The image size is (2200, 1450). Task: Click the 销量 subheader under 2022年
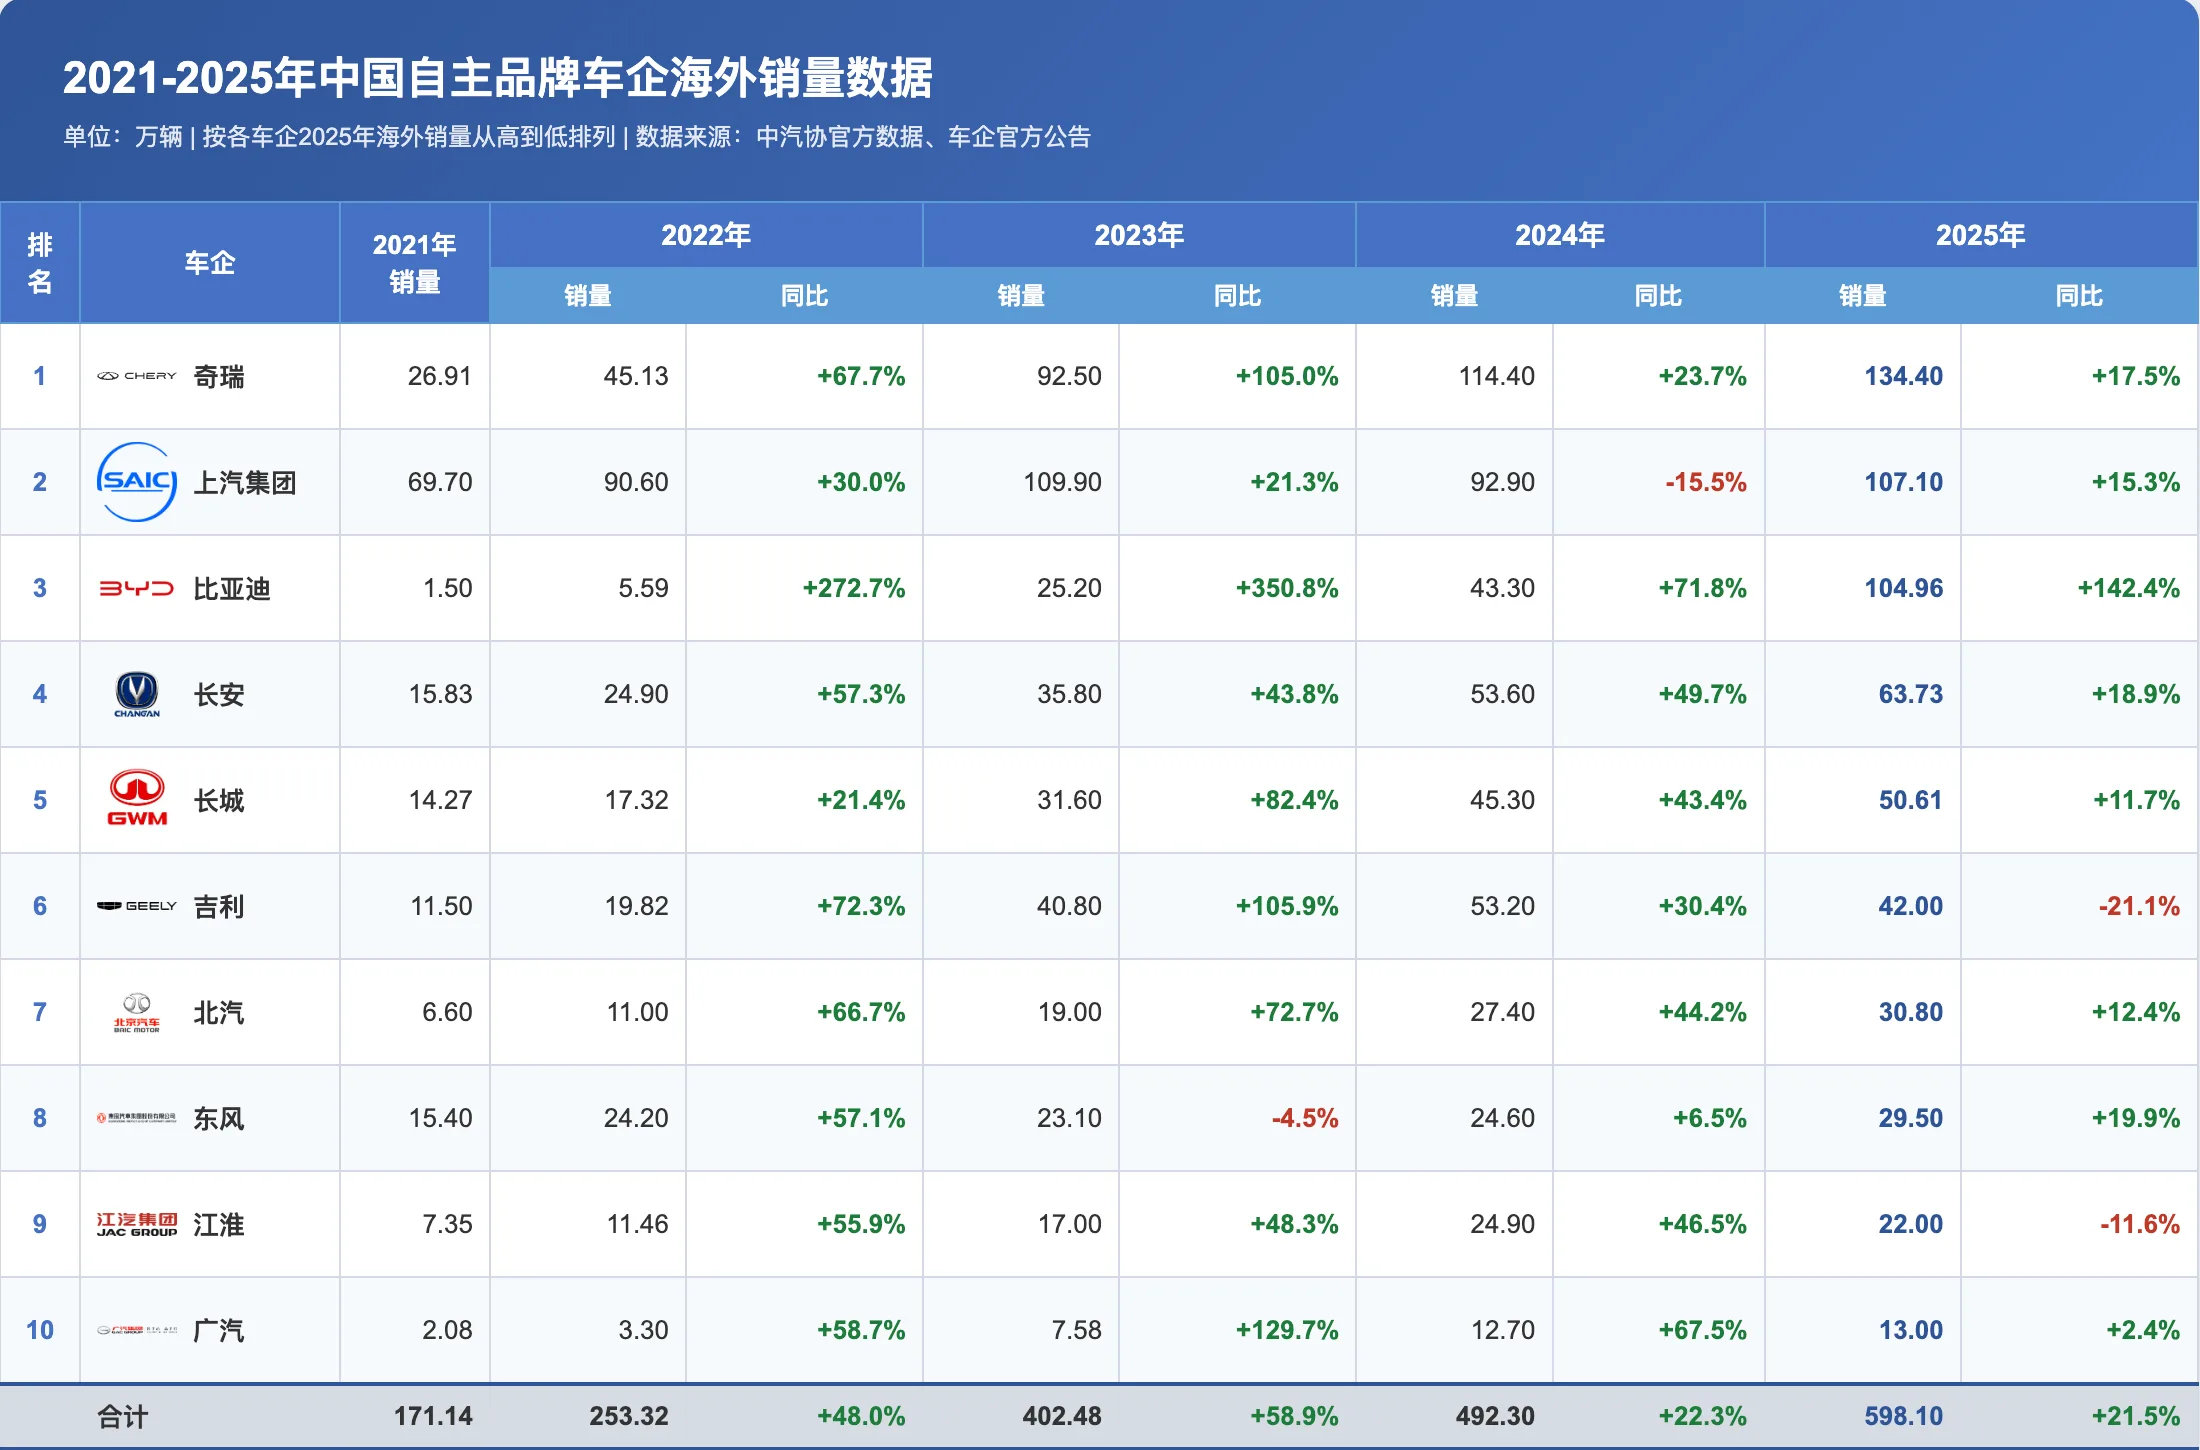(588, 296)
